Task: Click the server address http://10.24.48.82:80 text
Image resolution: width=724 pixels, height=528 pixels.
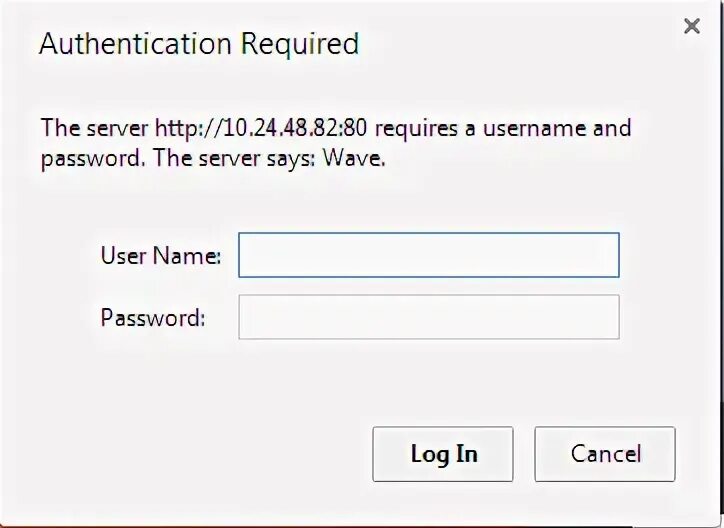Action: (x=261, y=128)
